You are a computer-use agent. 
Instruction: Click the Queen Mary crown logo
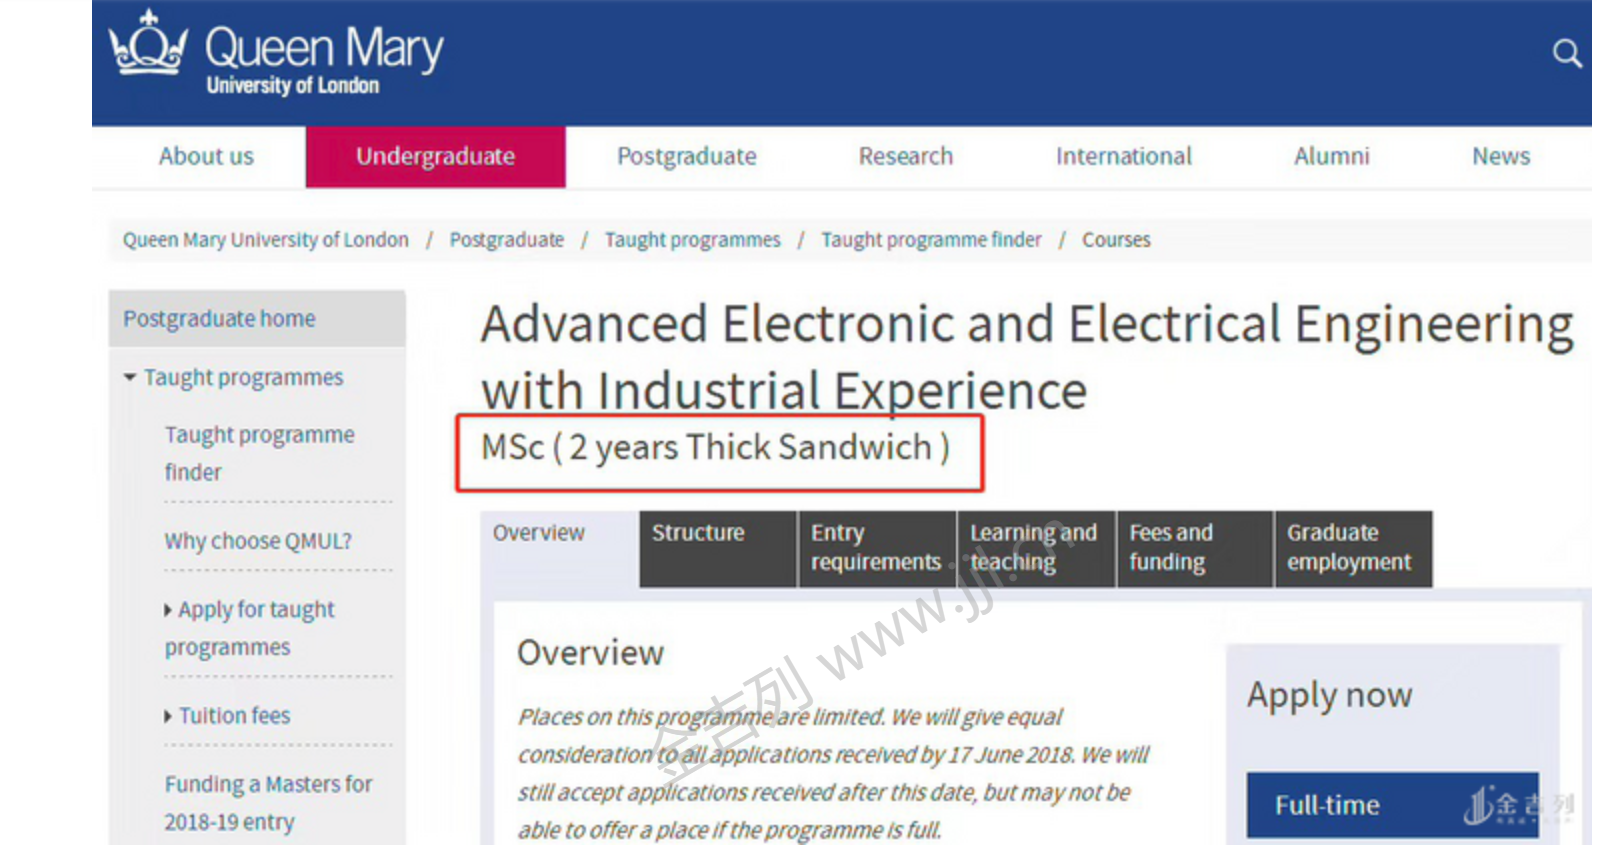[148, 45]
